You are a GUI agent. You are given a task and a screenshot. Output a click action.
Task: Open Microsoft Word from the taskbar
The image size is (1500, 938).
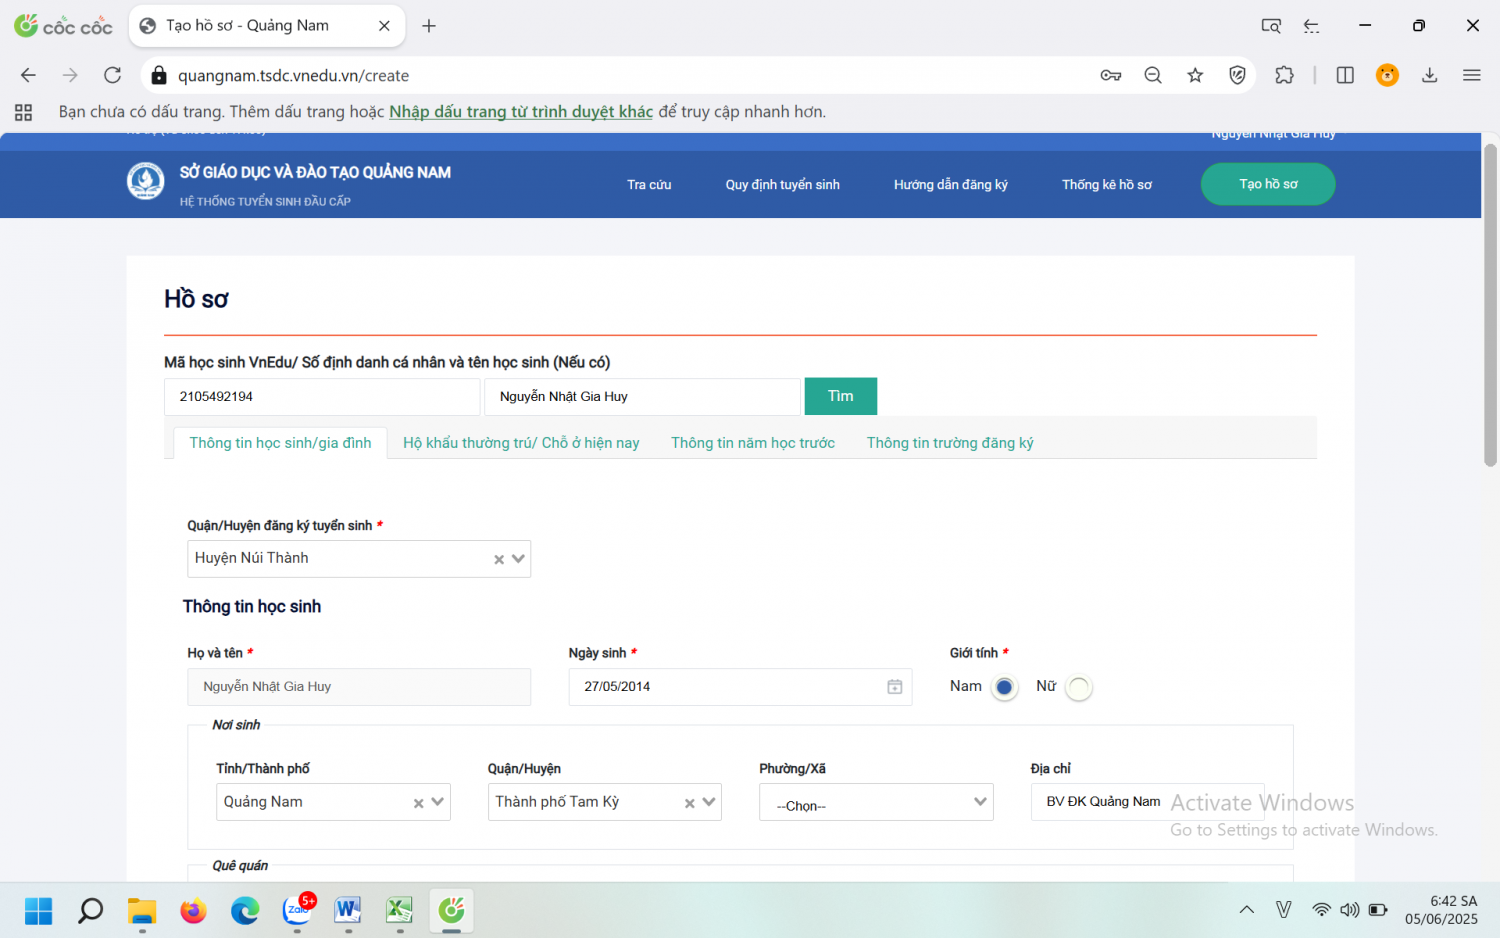pyautogui.click(x=347, y=910)
